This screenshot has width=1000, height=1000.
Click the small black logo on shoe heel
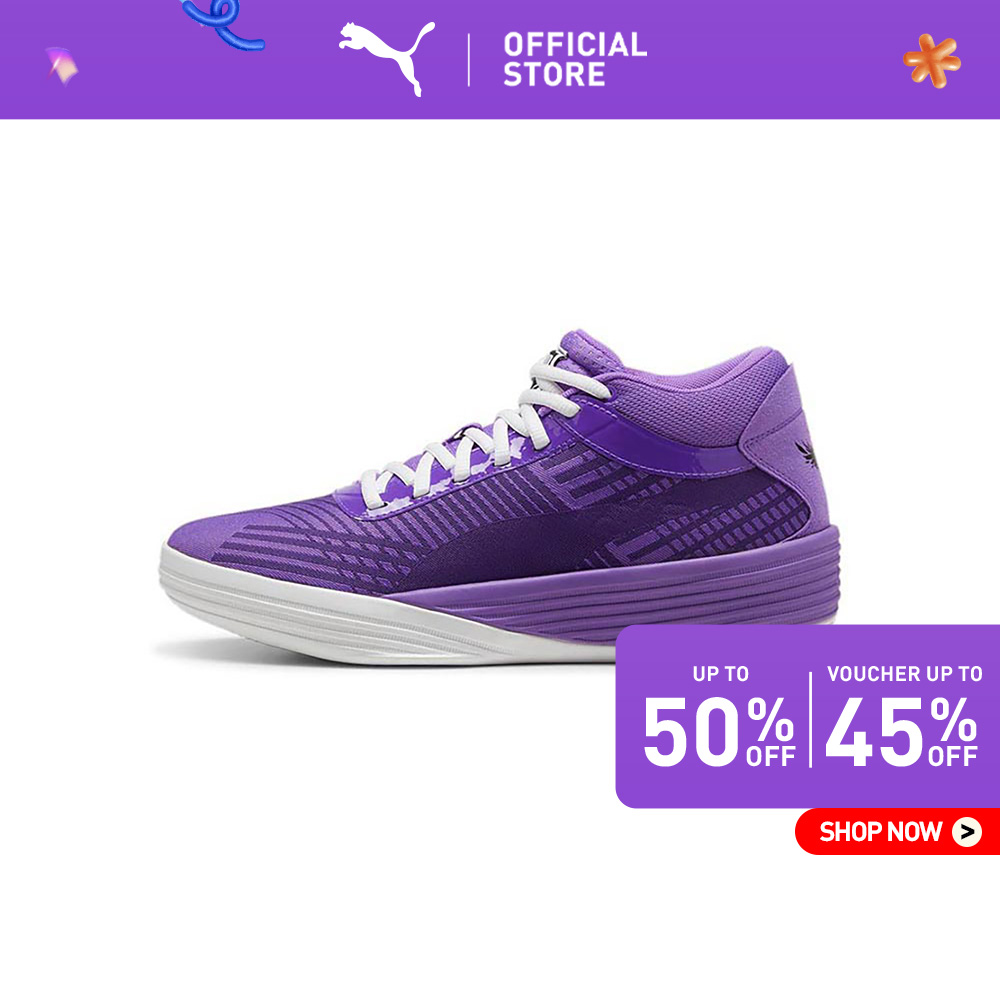(807, 453)
